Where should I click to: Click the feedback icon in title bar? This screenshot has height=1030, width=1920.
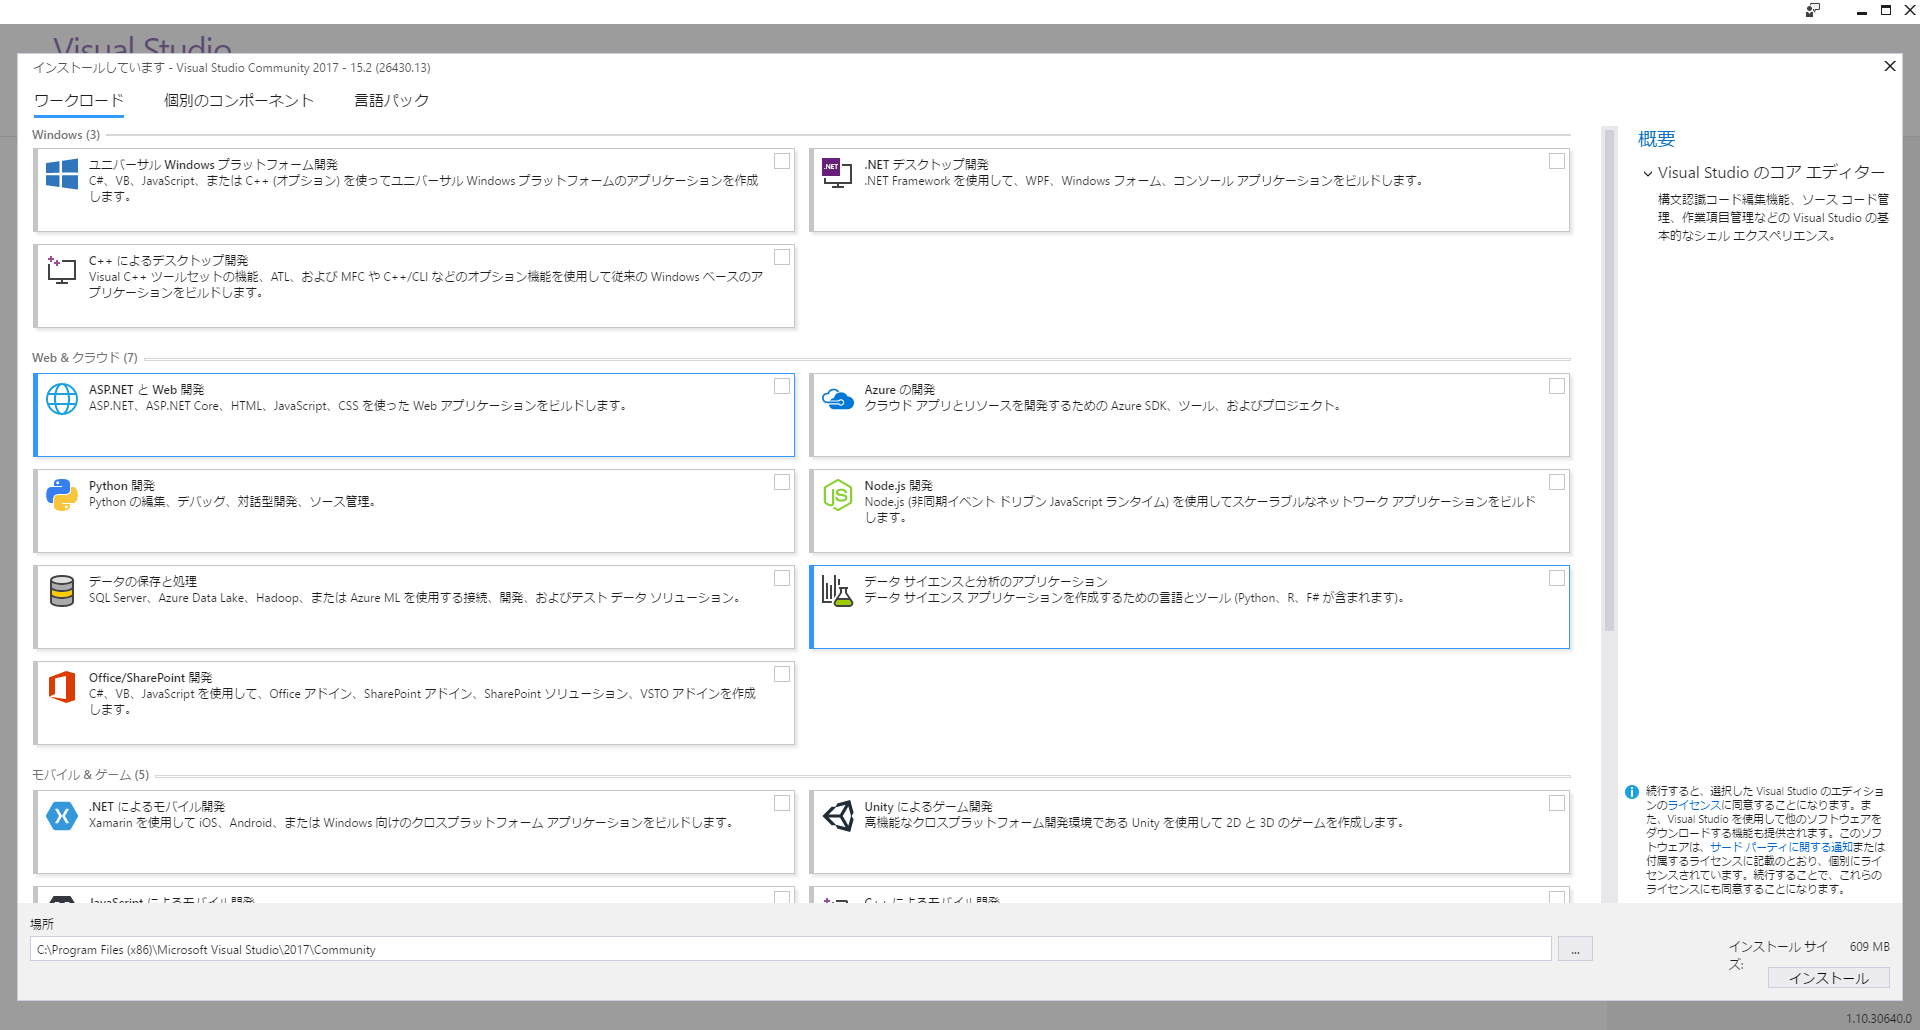[x=1813, y=10]
